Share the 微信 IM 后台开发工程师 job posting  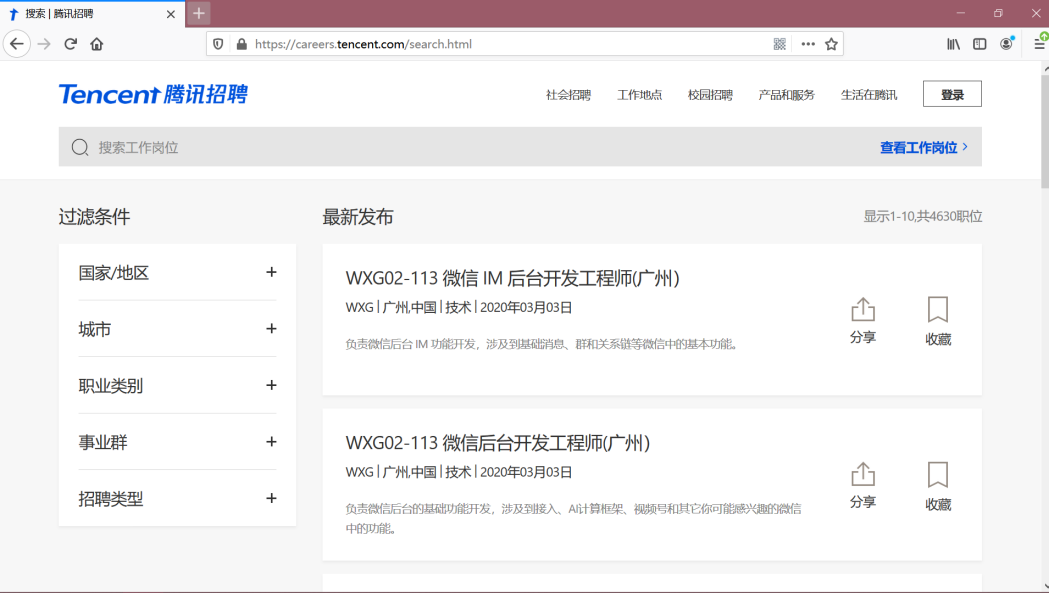click(862, 320)
